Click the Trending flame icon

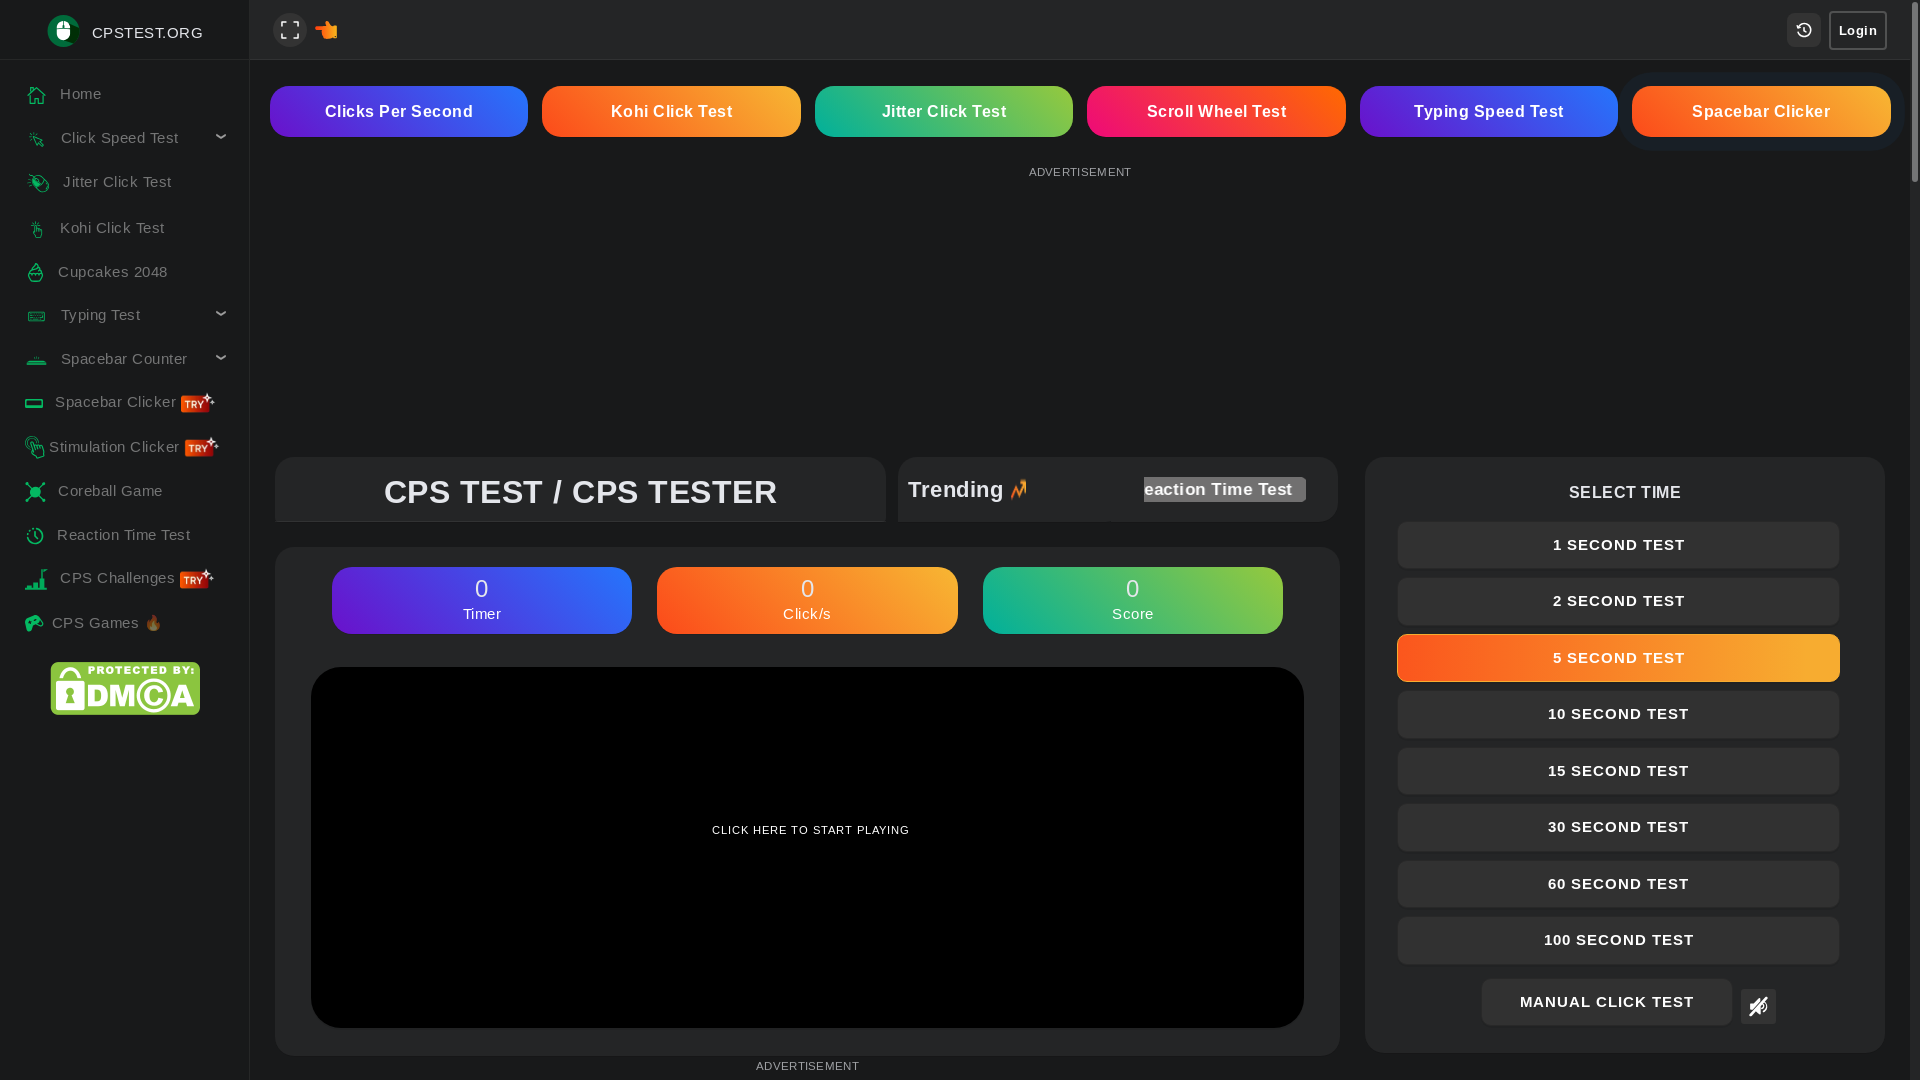(1018, 489)
